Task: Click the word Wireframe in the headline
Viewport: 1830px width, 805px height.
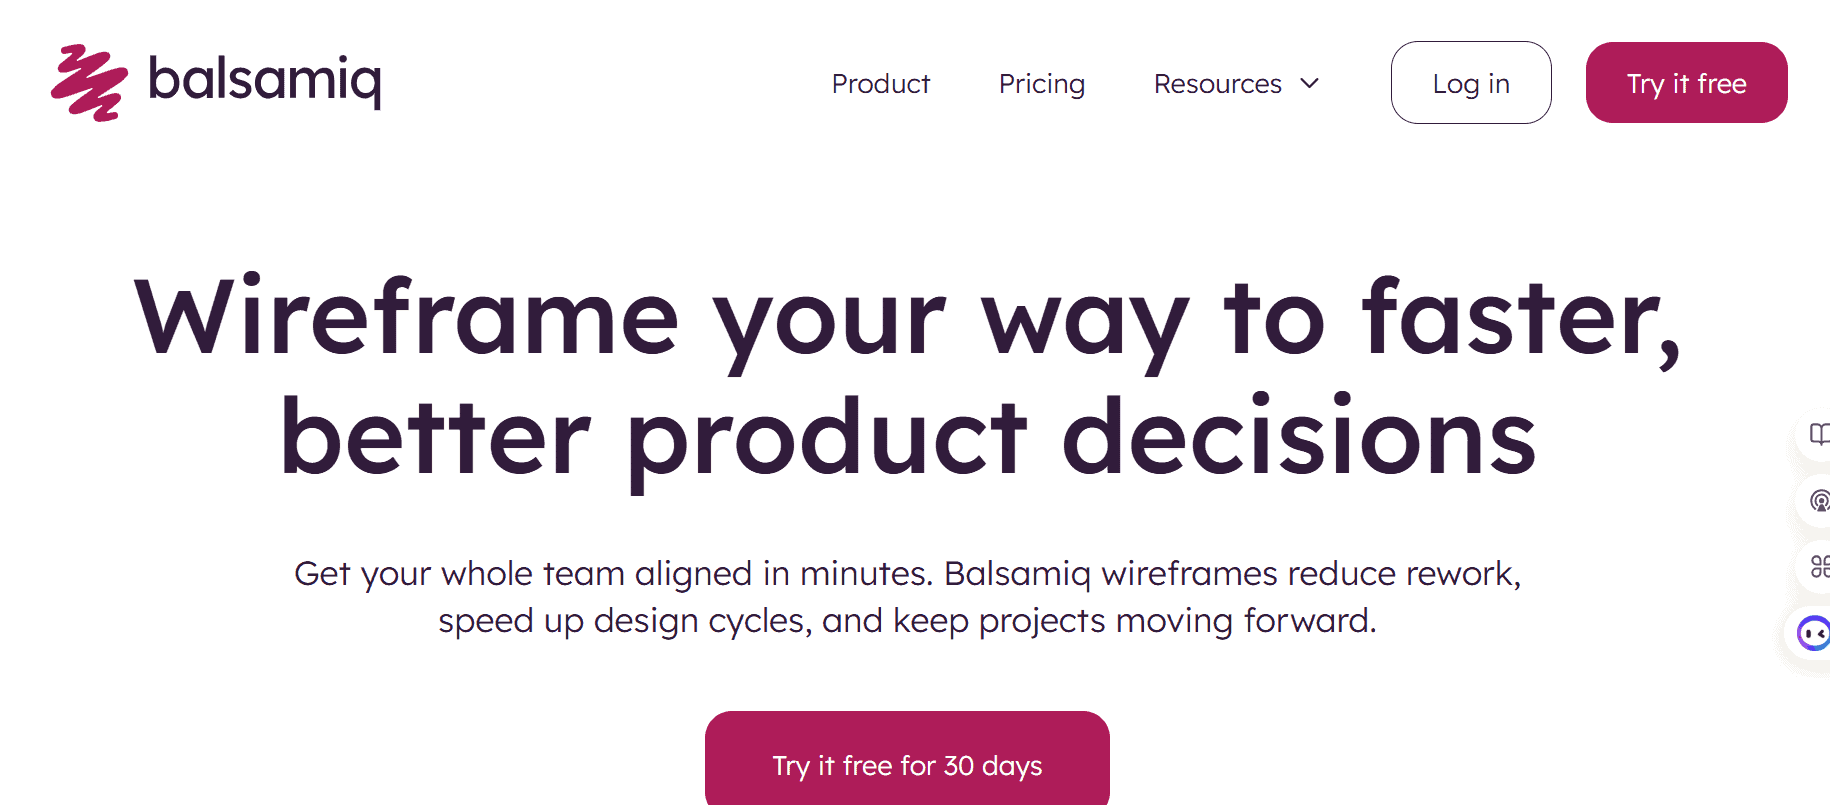Action: [x=407, y=318]
